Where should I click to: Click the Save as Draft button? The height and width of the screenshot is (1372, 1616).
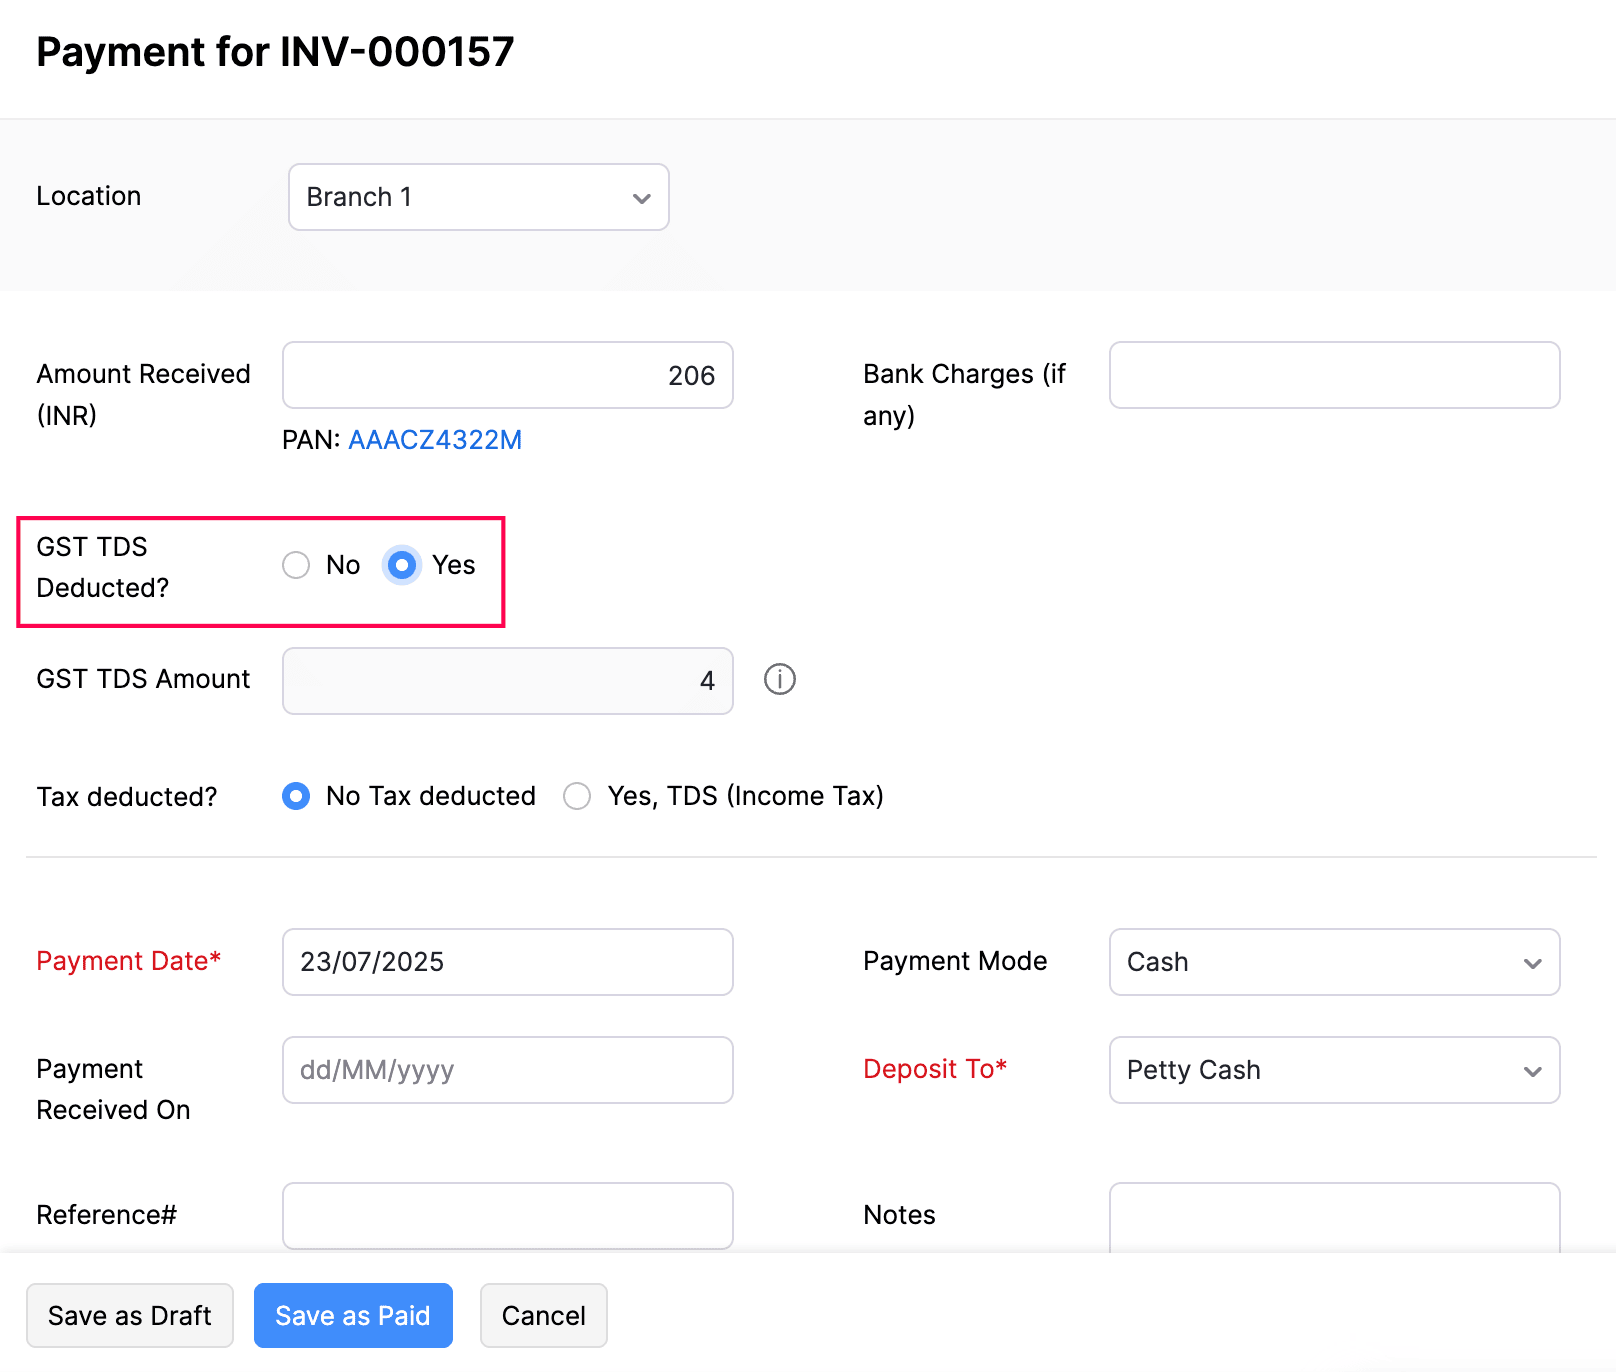(x=130, y=1315)
